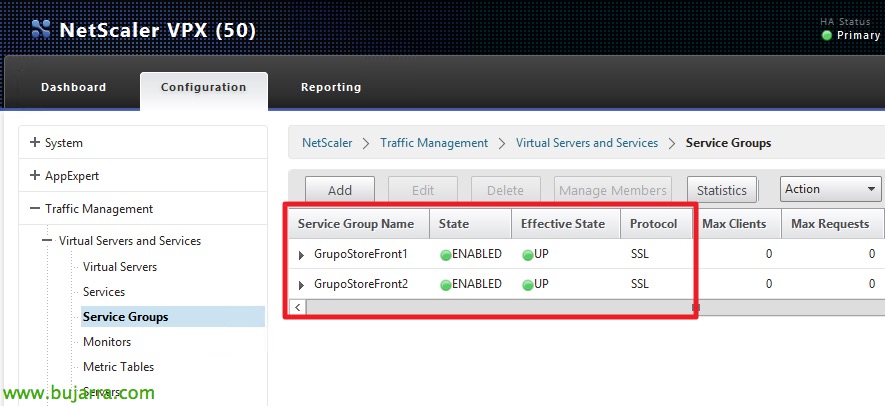
Task: Click the horizontal scrollbar left arrow
Action: click(x=297, y=307)
